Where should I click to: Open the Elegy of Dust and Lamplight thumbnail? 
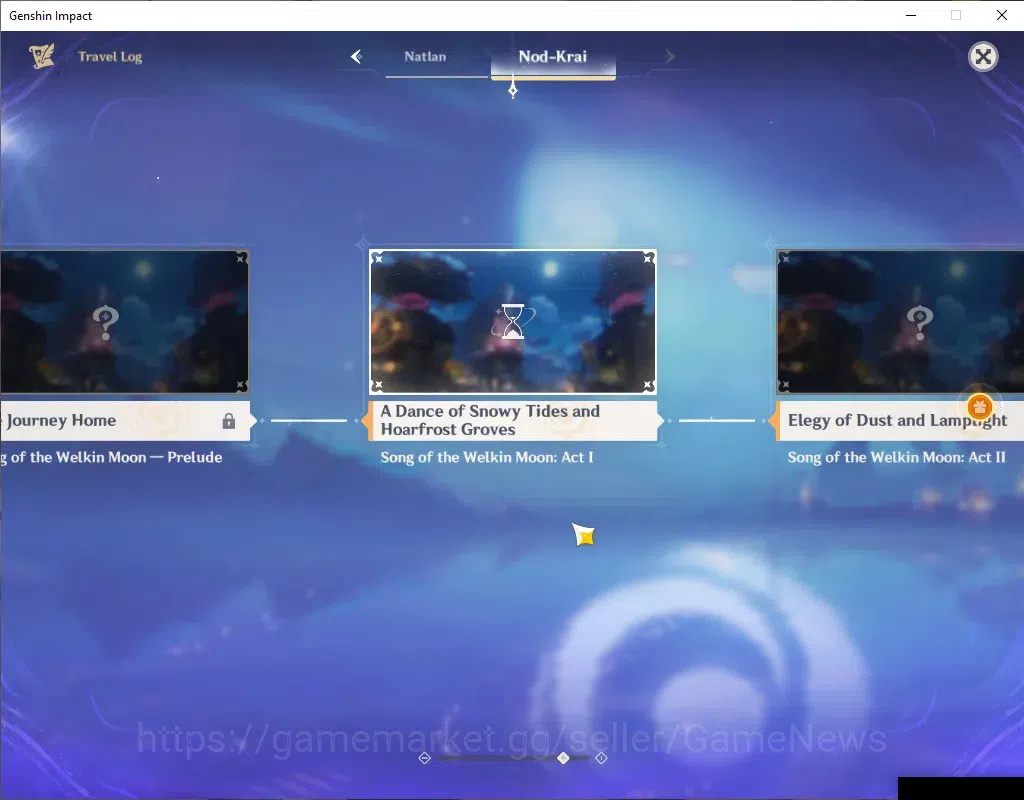pyautogui.click(x=900, y=322)
